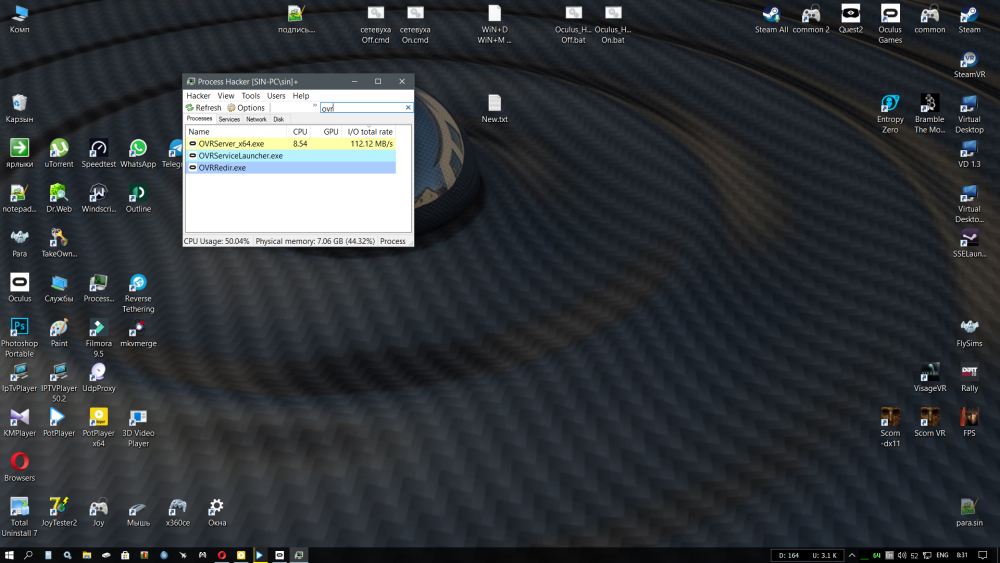Open the View menu
The image size is (1000, 563).
pyautogui.click(x=226, y=96)
